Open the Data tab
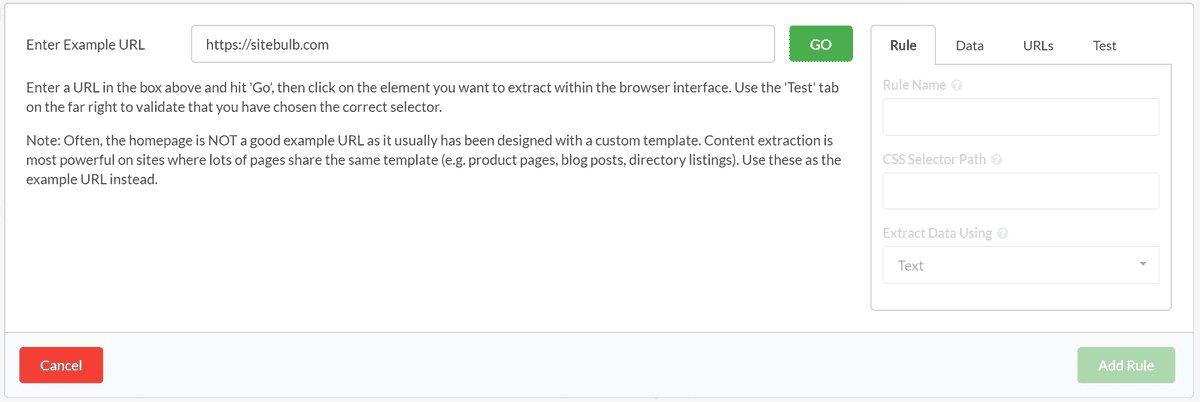 [x=969, y=45]
